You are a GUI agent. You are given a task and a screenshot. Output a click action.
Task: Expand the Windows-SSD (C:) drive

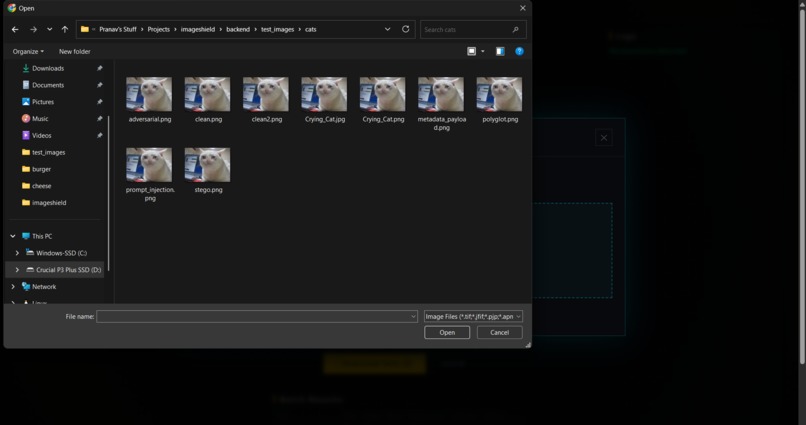(17, 253)
